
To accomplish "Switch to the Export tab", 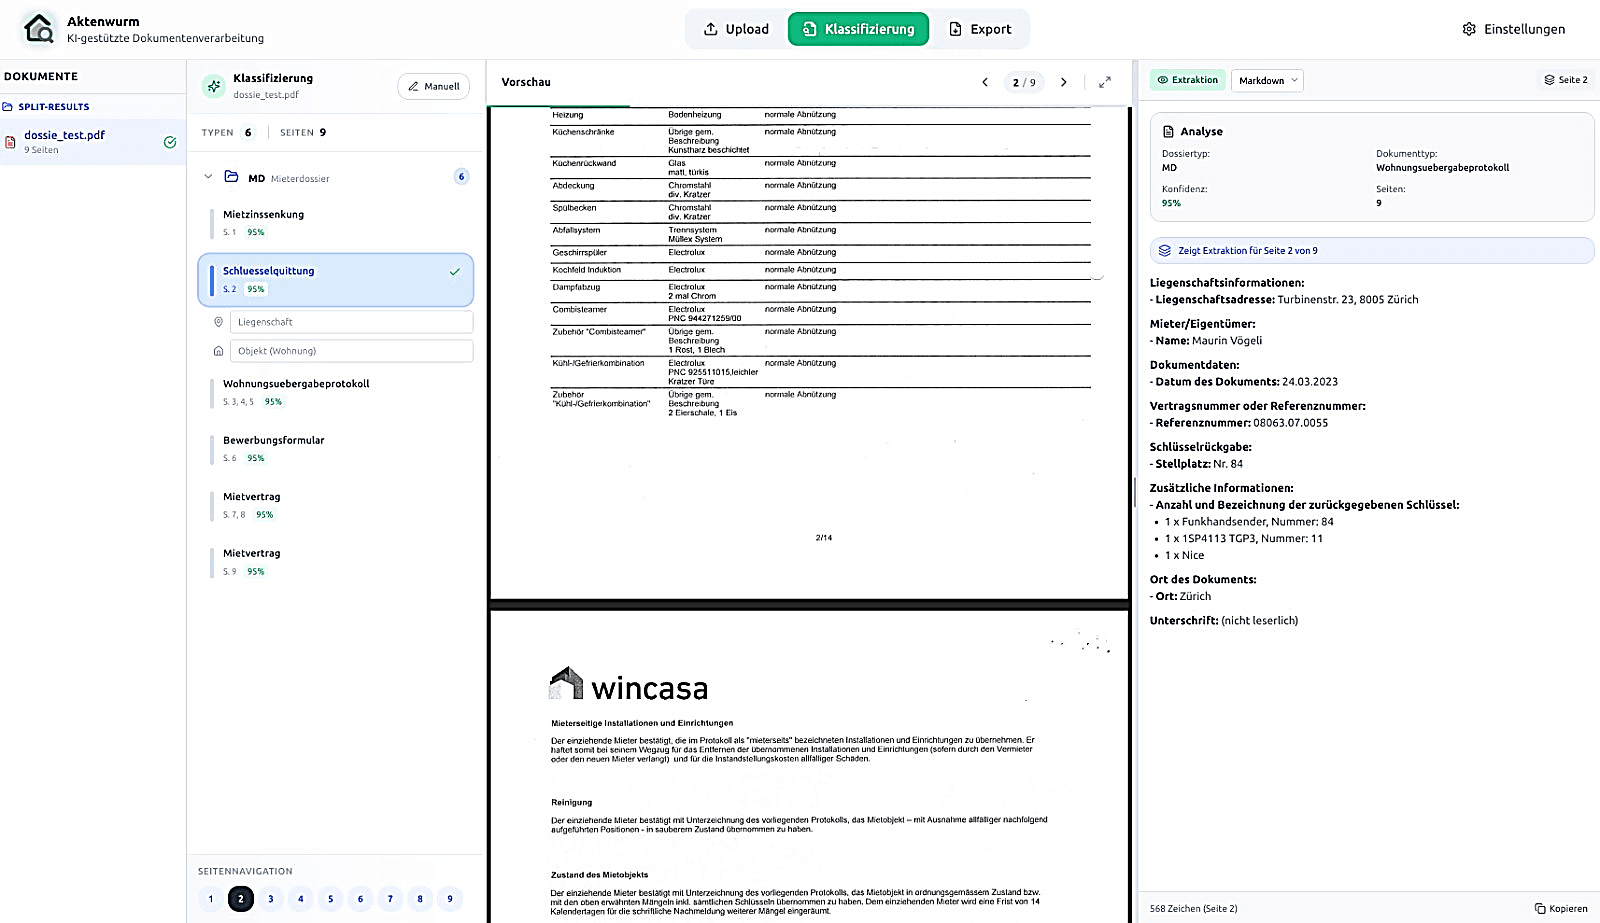I will [x=979, y=29].
